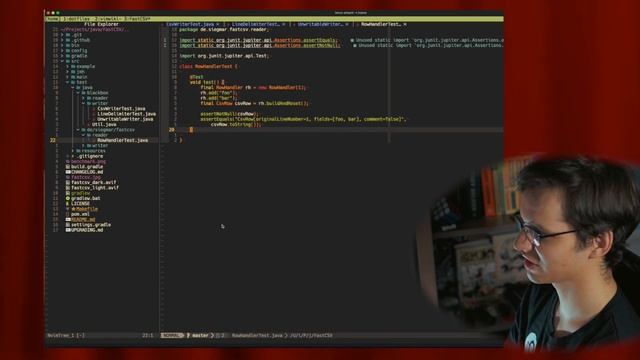
Task: Click the NORMAL mode indicator
Action: 172,336
